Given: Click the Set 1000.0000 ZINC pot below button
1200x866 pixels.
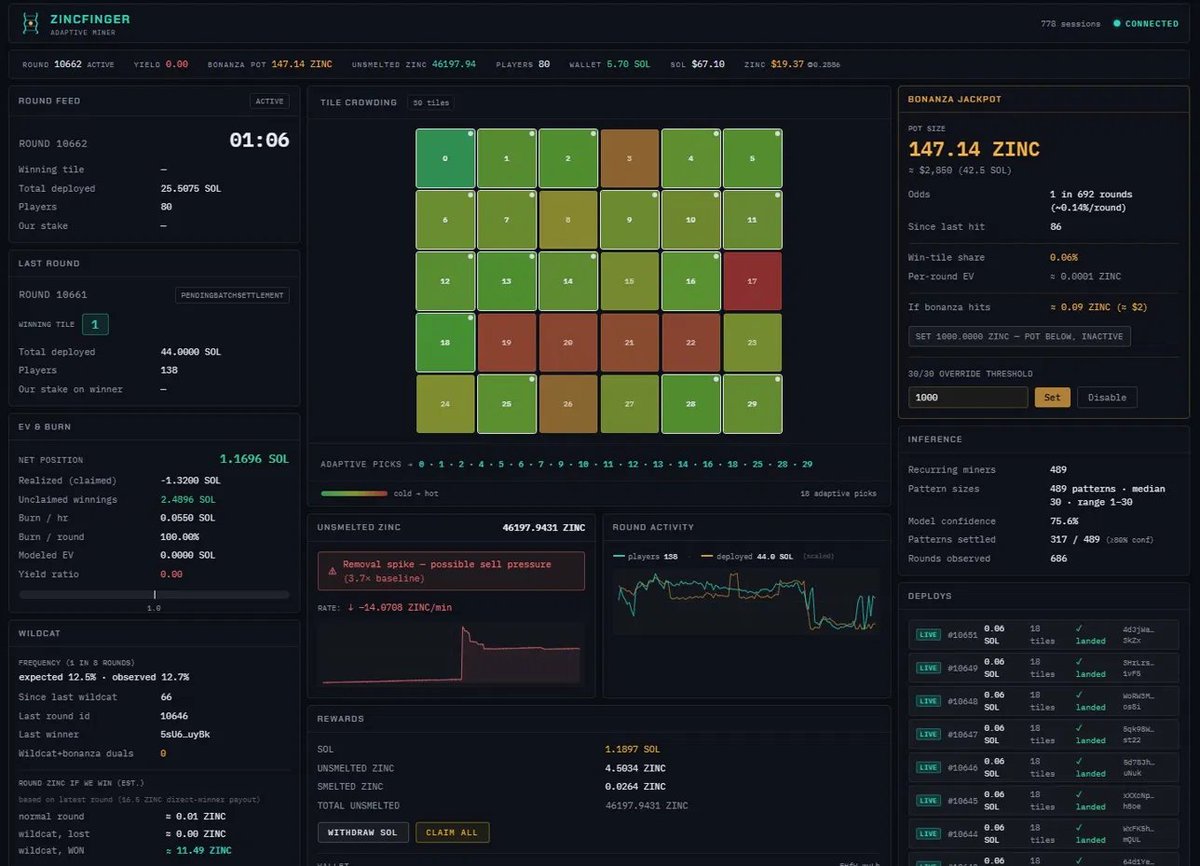Looking at the screenshot, I should [x=1019, y=337].
